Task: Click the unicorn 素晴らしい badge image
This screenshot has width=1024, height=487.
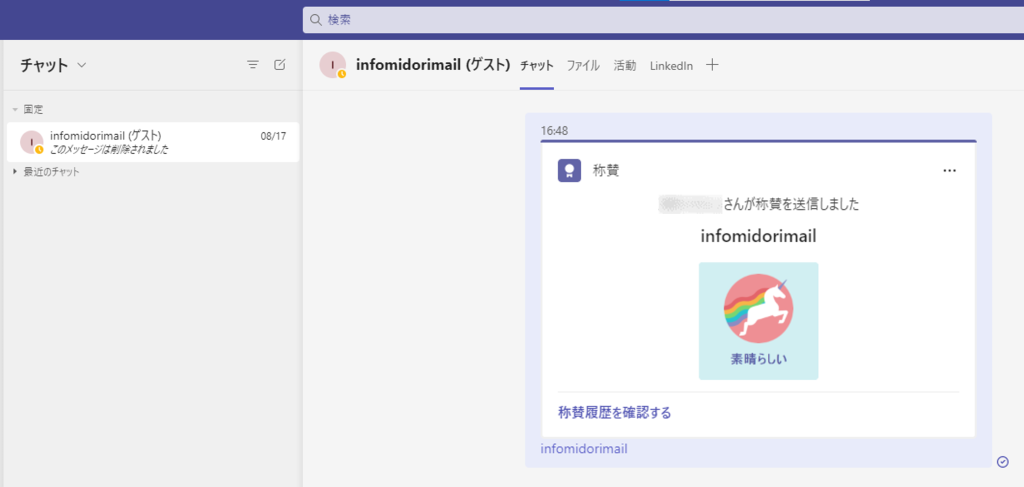Action: click(758, 321)
